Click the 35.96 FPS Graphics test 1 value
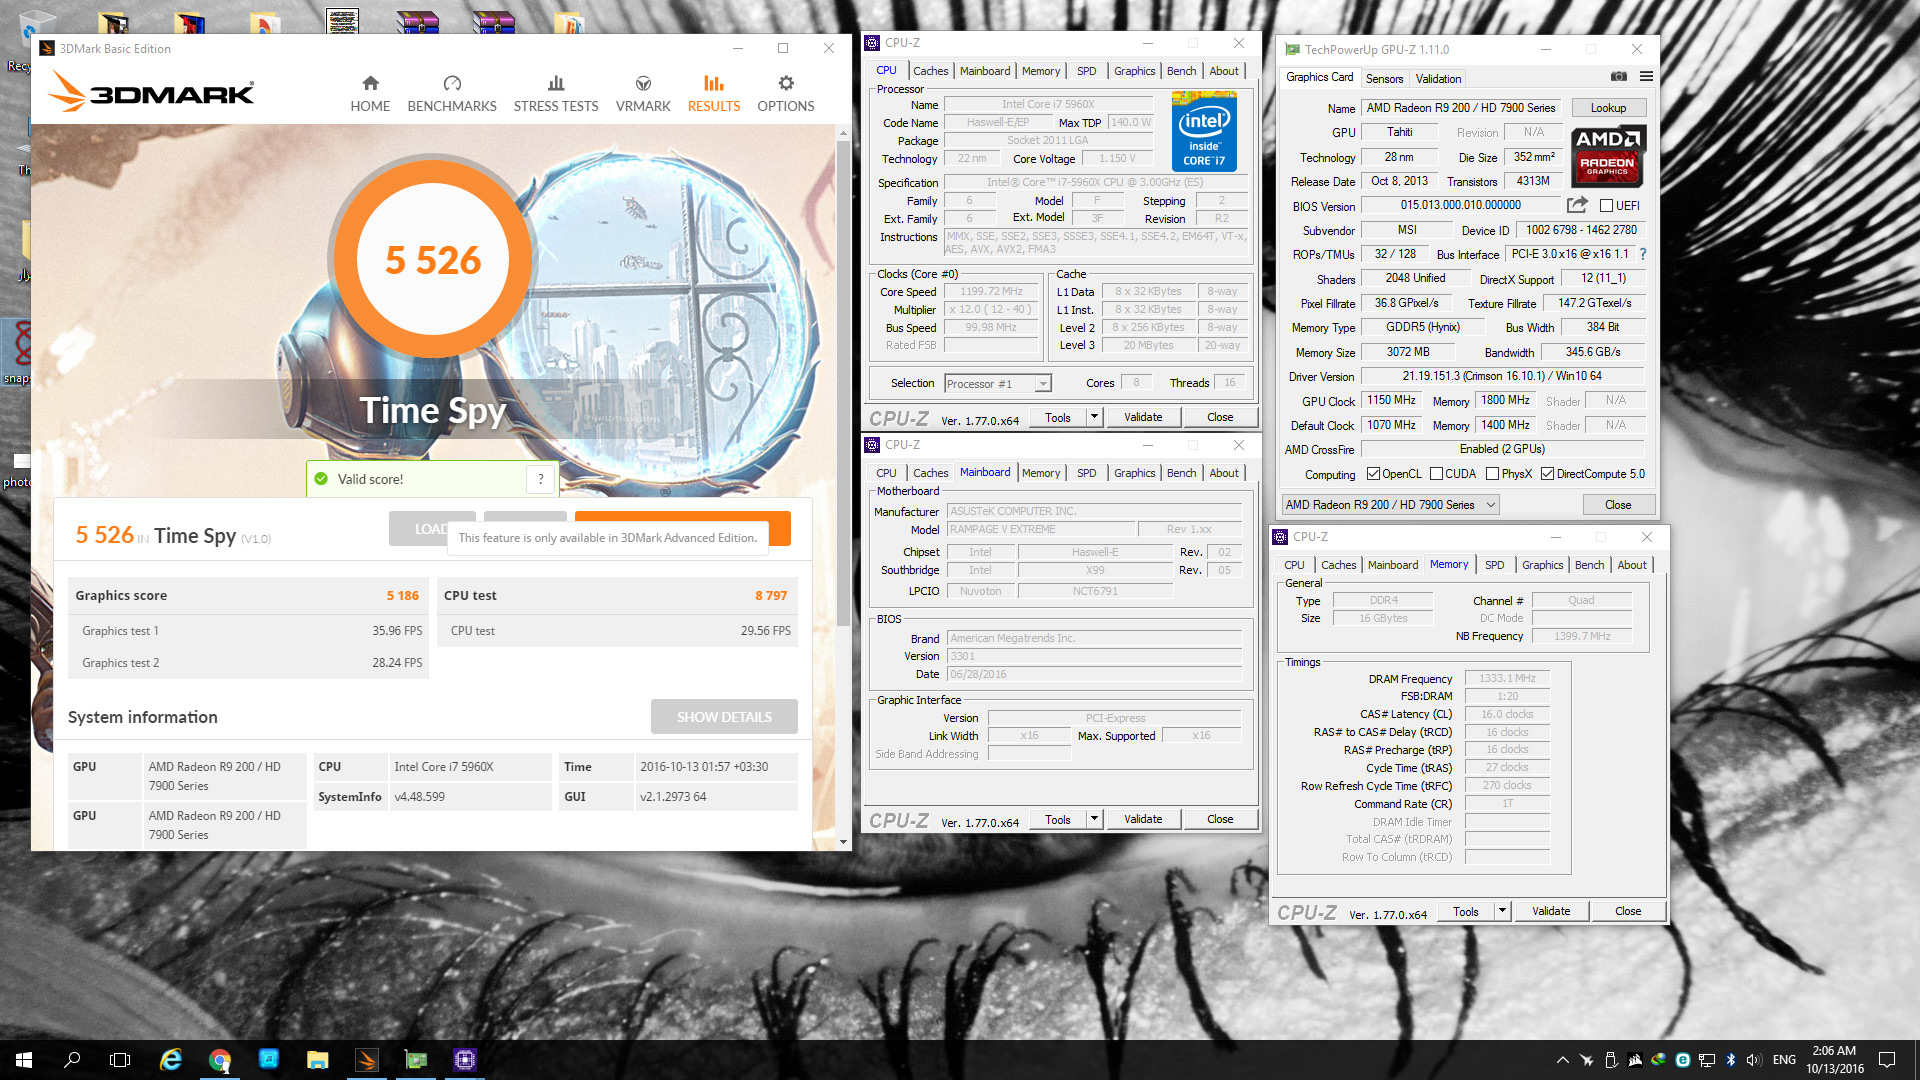1920x1080 pixels. 397,631
